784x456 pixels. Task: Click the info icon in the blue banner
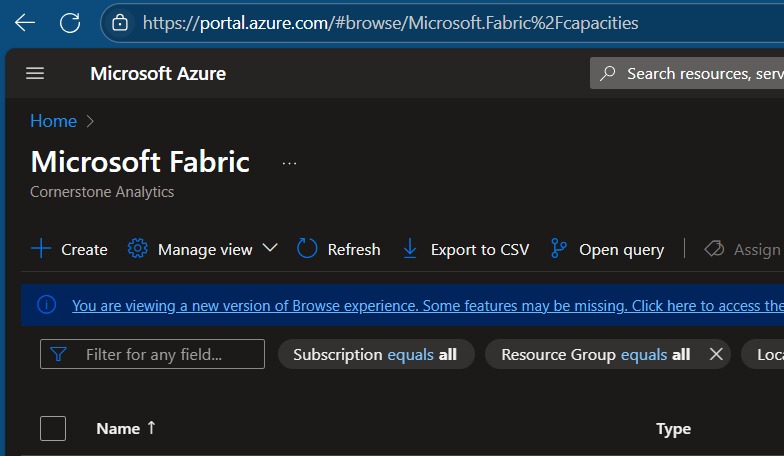tap(46, 304)
